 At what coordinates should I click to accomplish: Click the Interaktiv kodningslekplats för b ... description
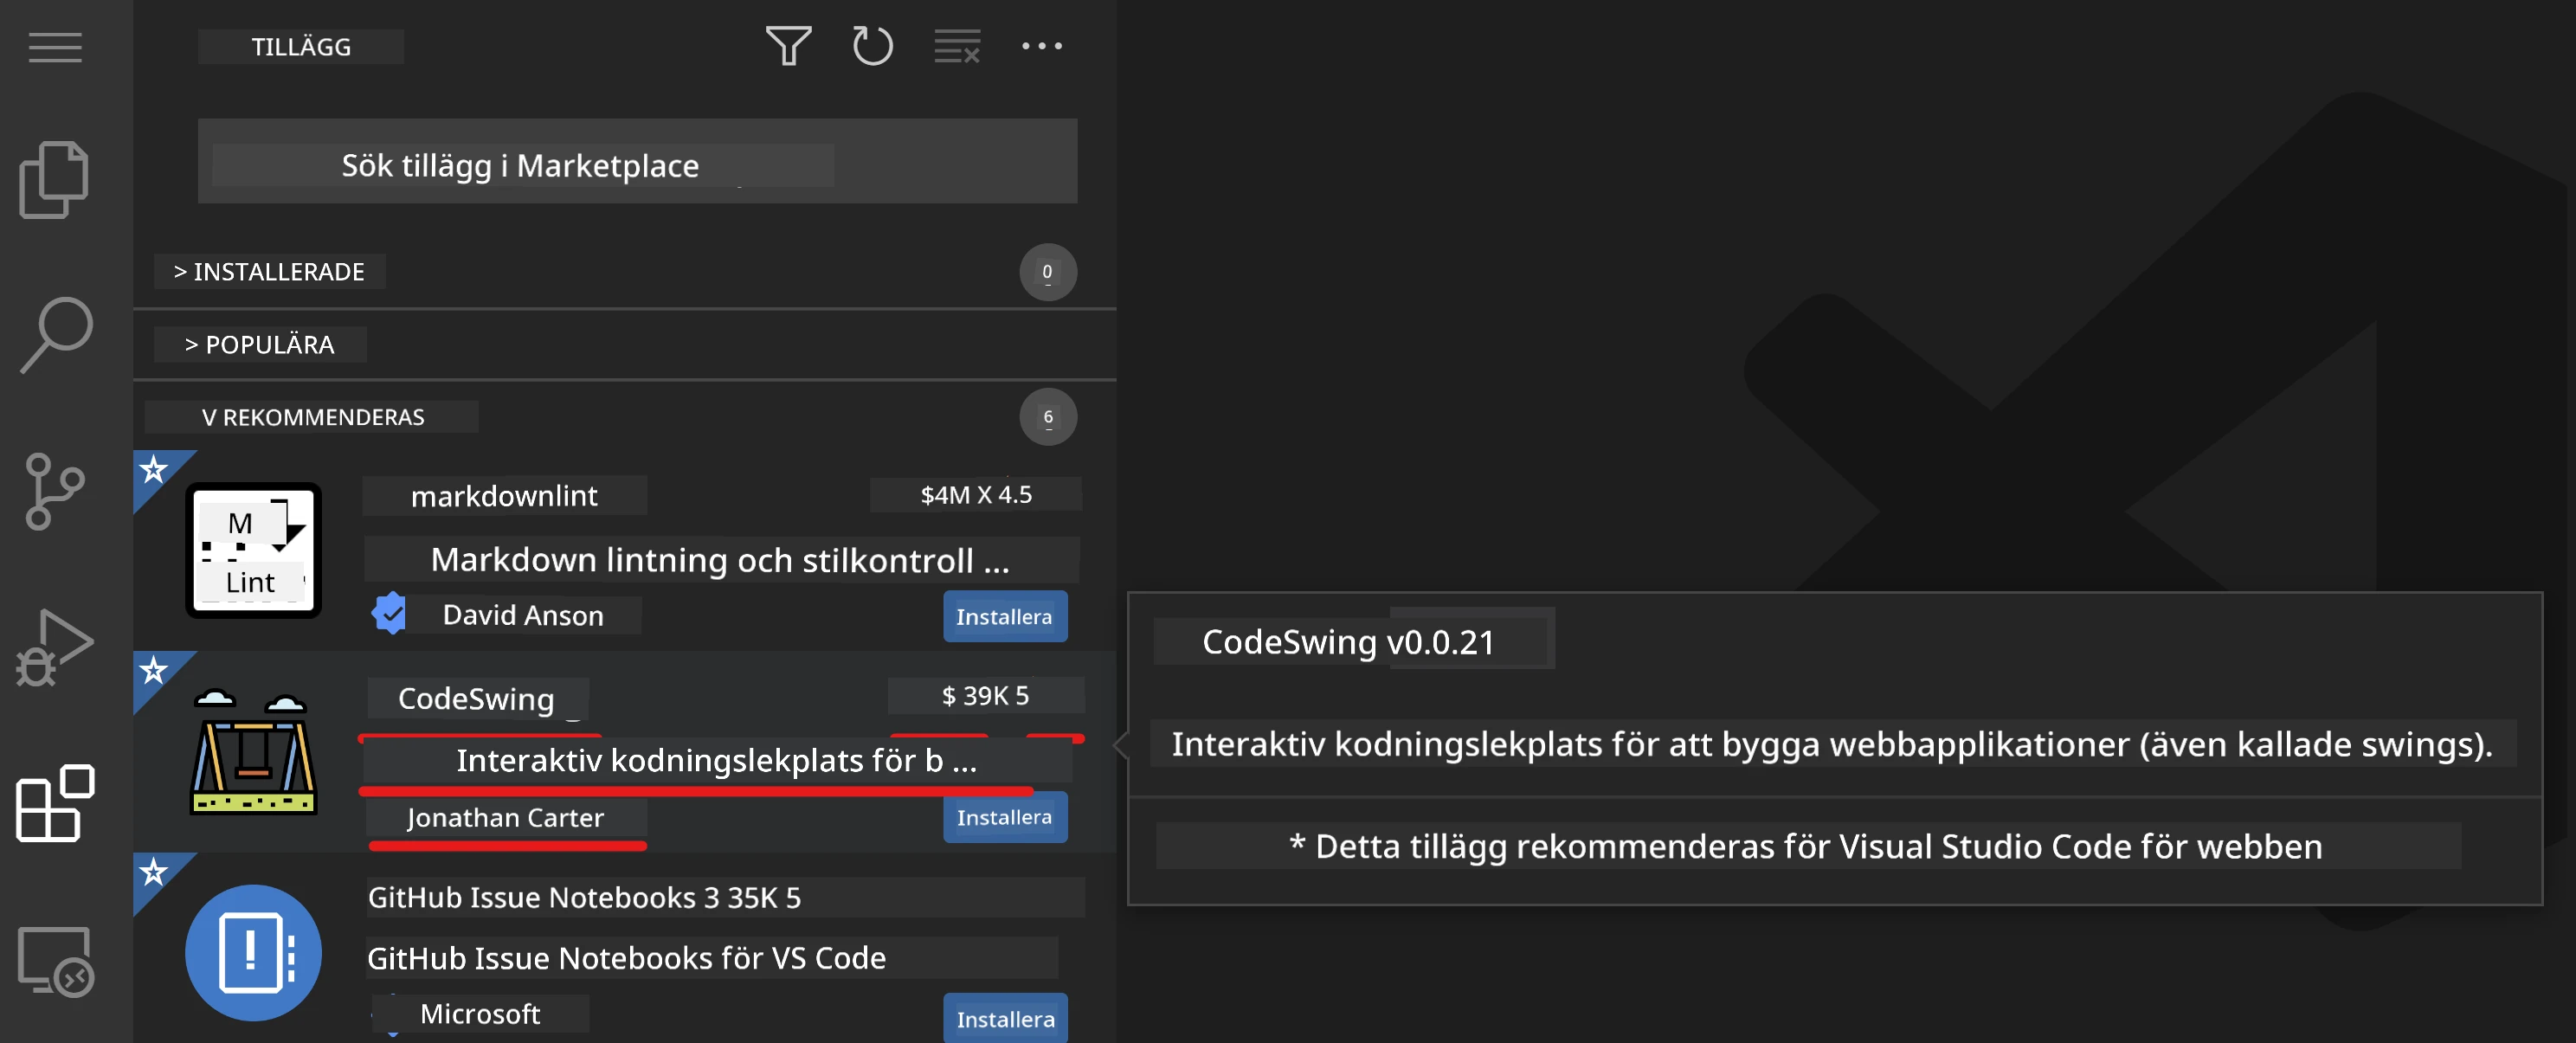[x=716, y=761]
